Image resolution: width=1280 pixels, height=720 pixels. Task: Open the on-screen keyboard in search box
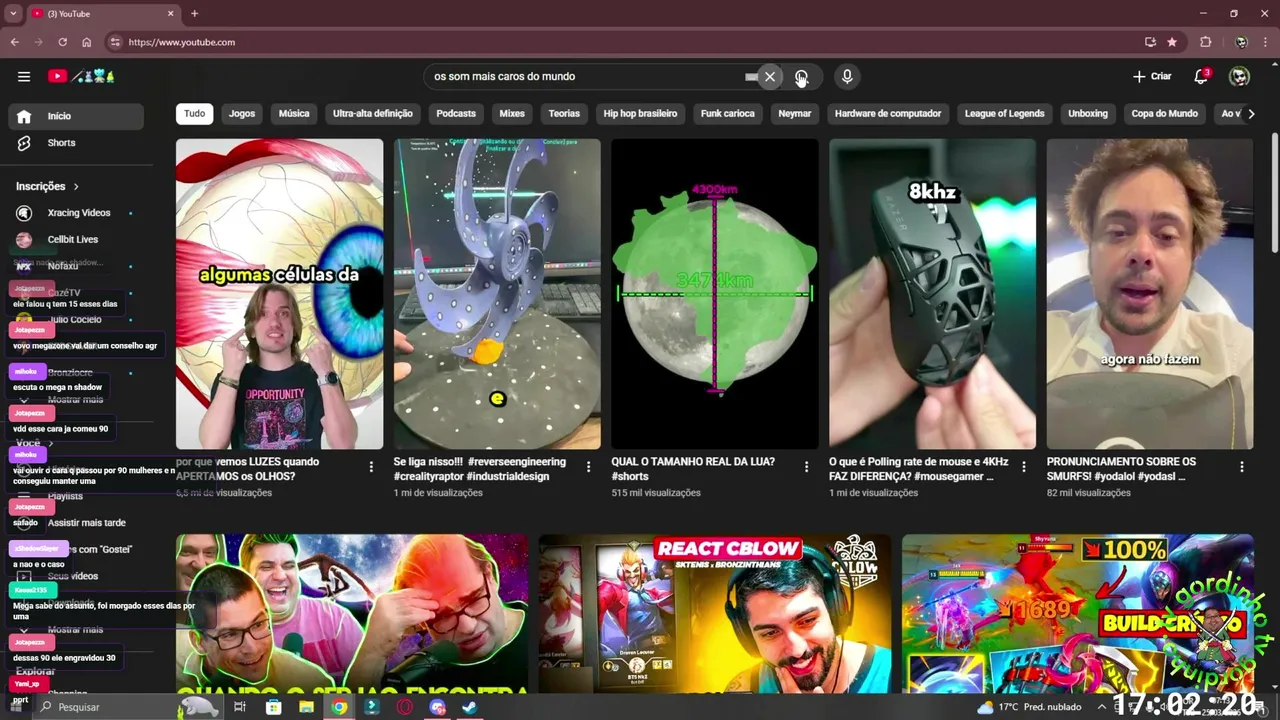tap(751, 76)
